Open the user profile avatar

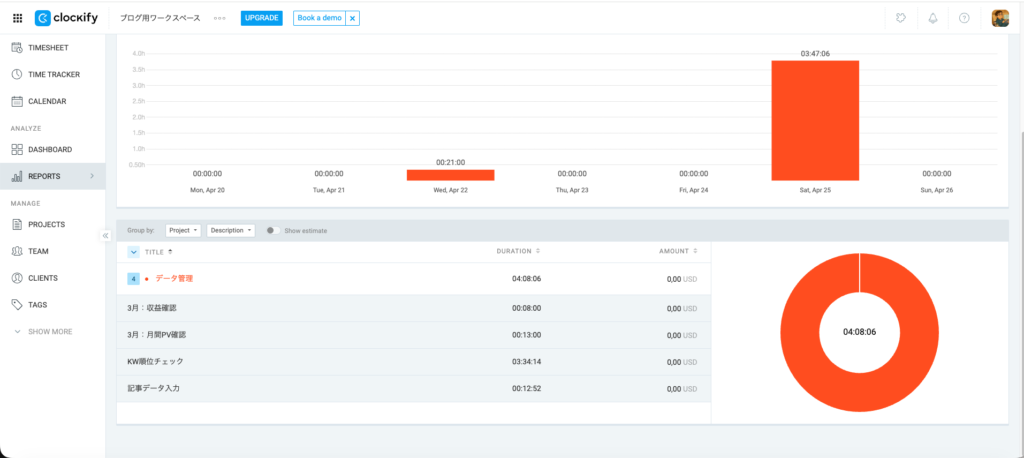pyautogui.click(x=999, y=18)
